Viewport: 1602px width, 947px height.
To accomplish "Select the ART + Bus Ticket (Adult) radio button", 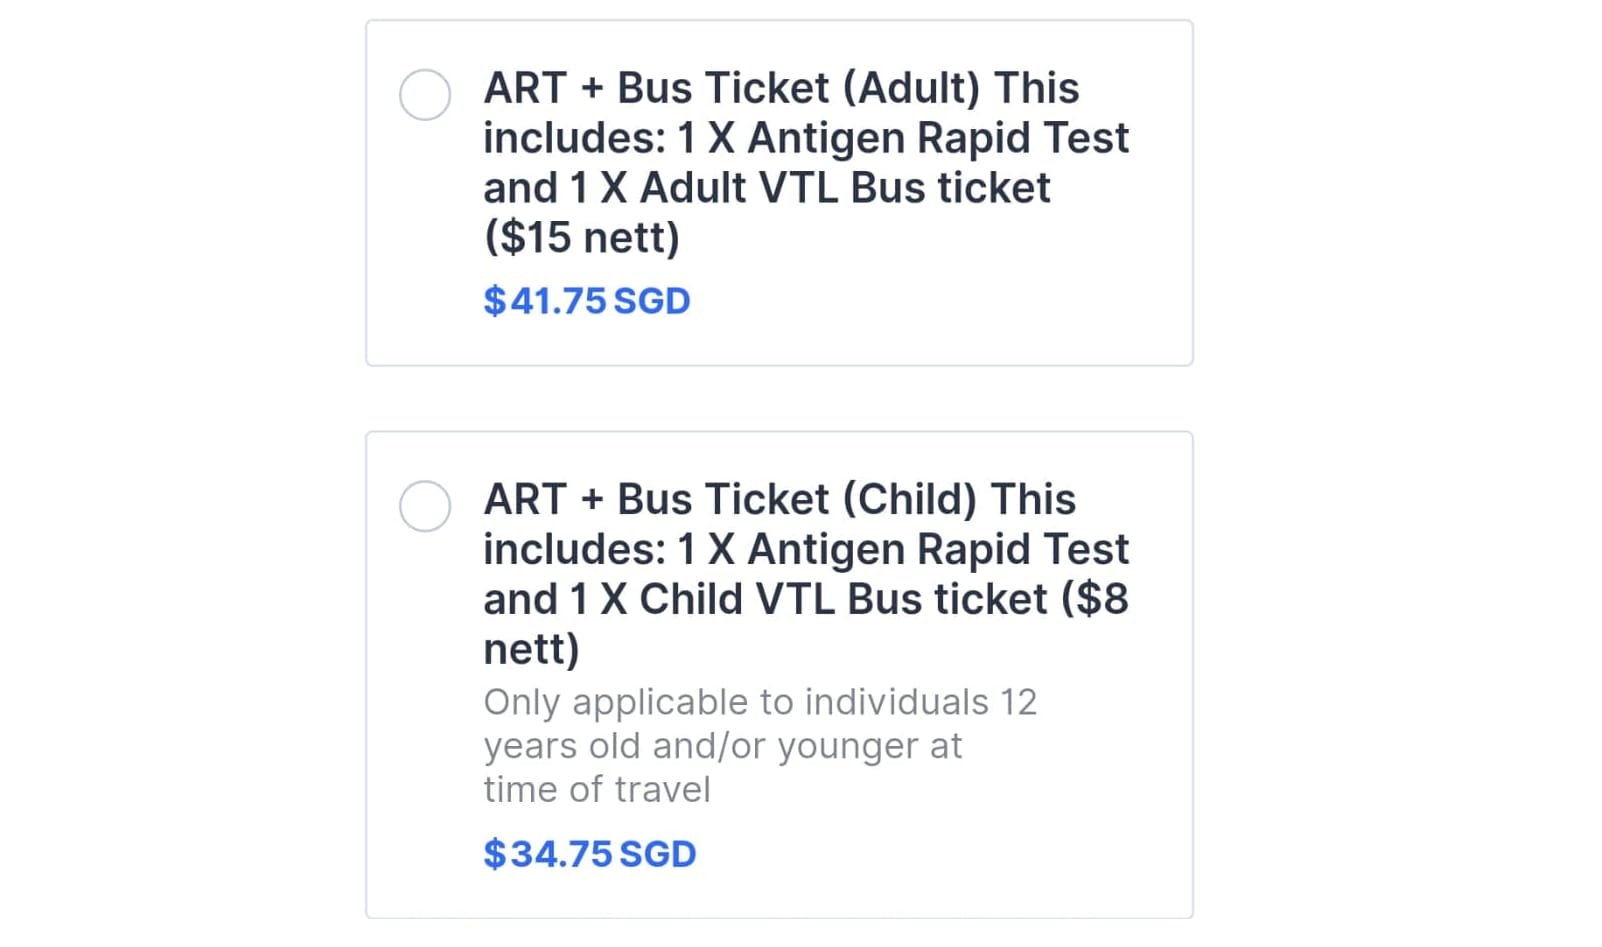I will point(425,95).
